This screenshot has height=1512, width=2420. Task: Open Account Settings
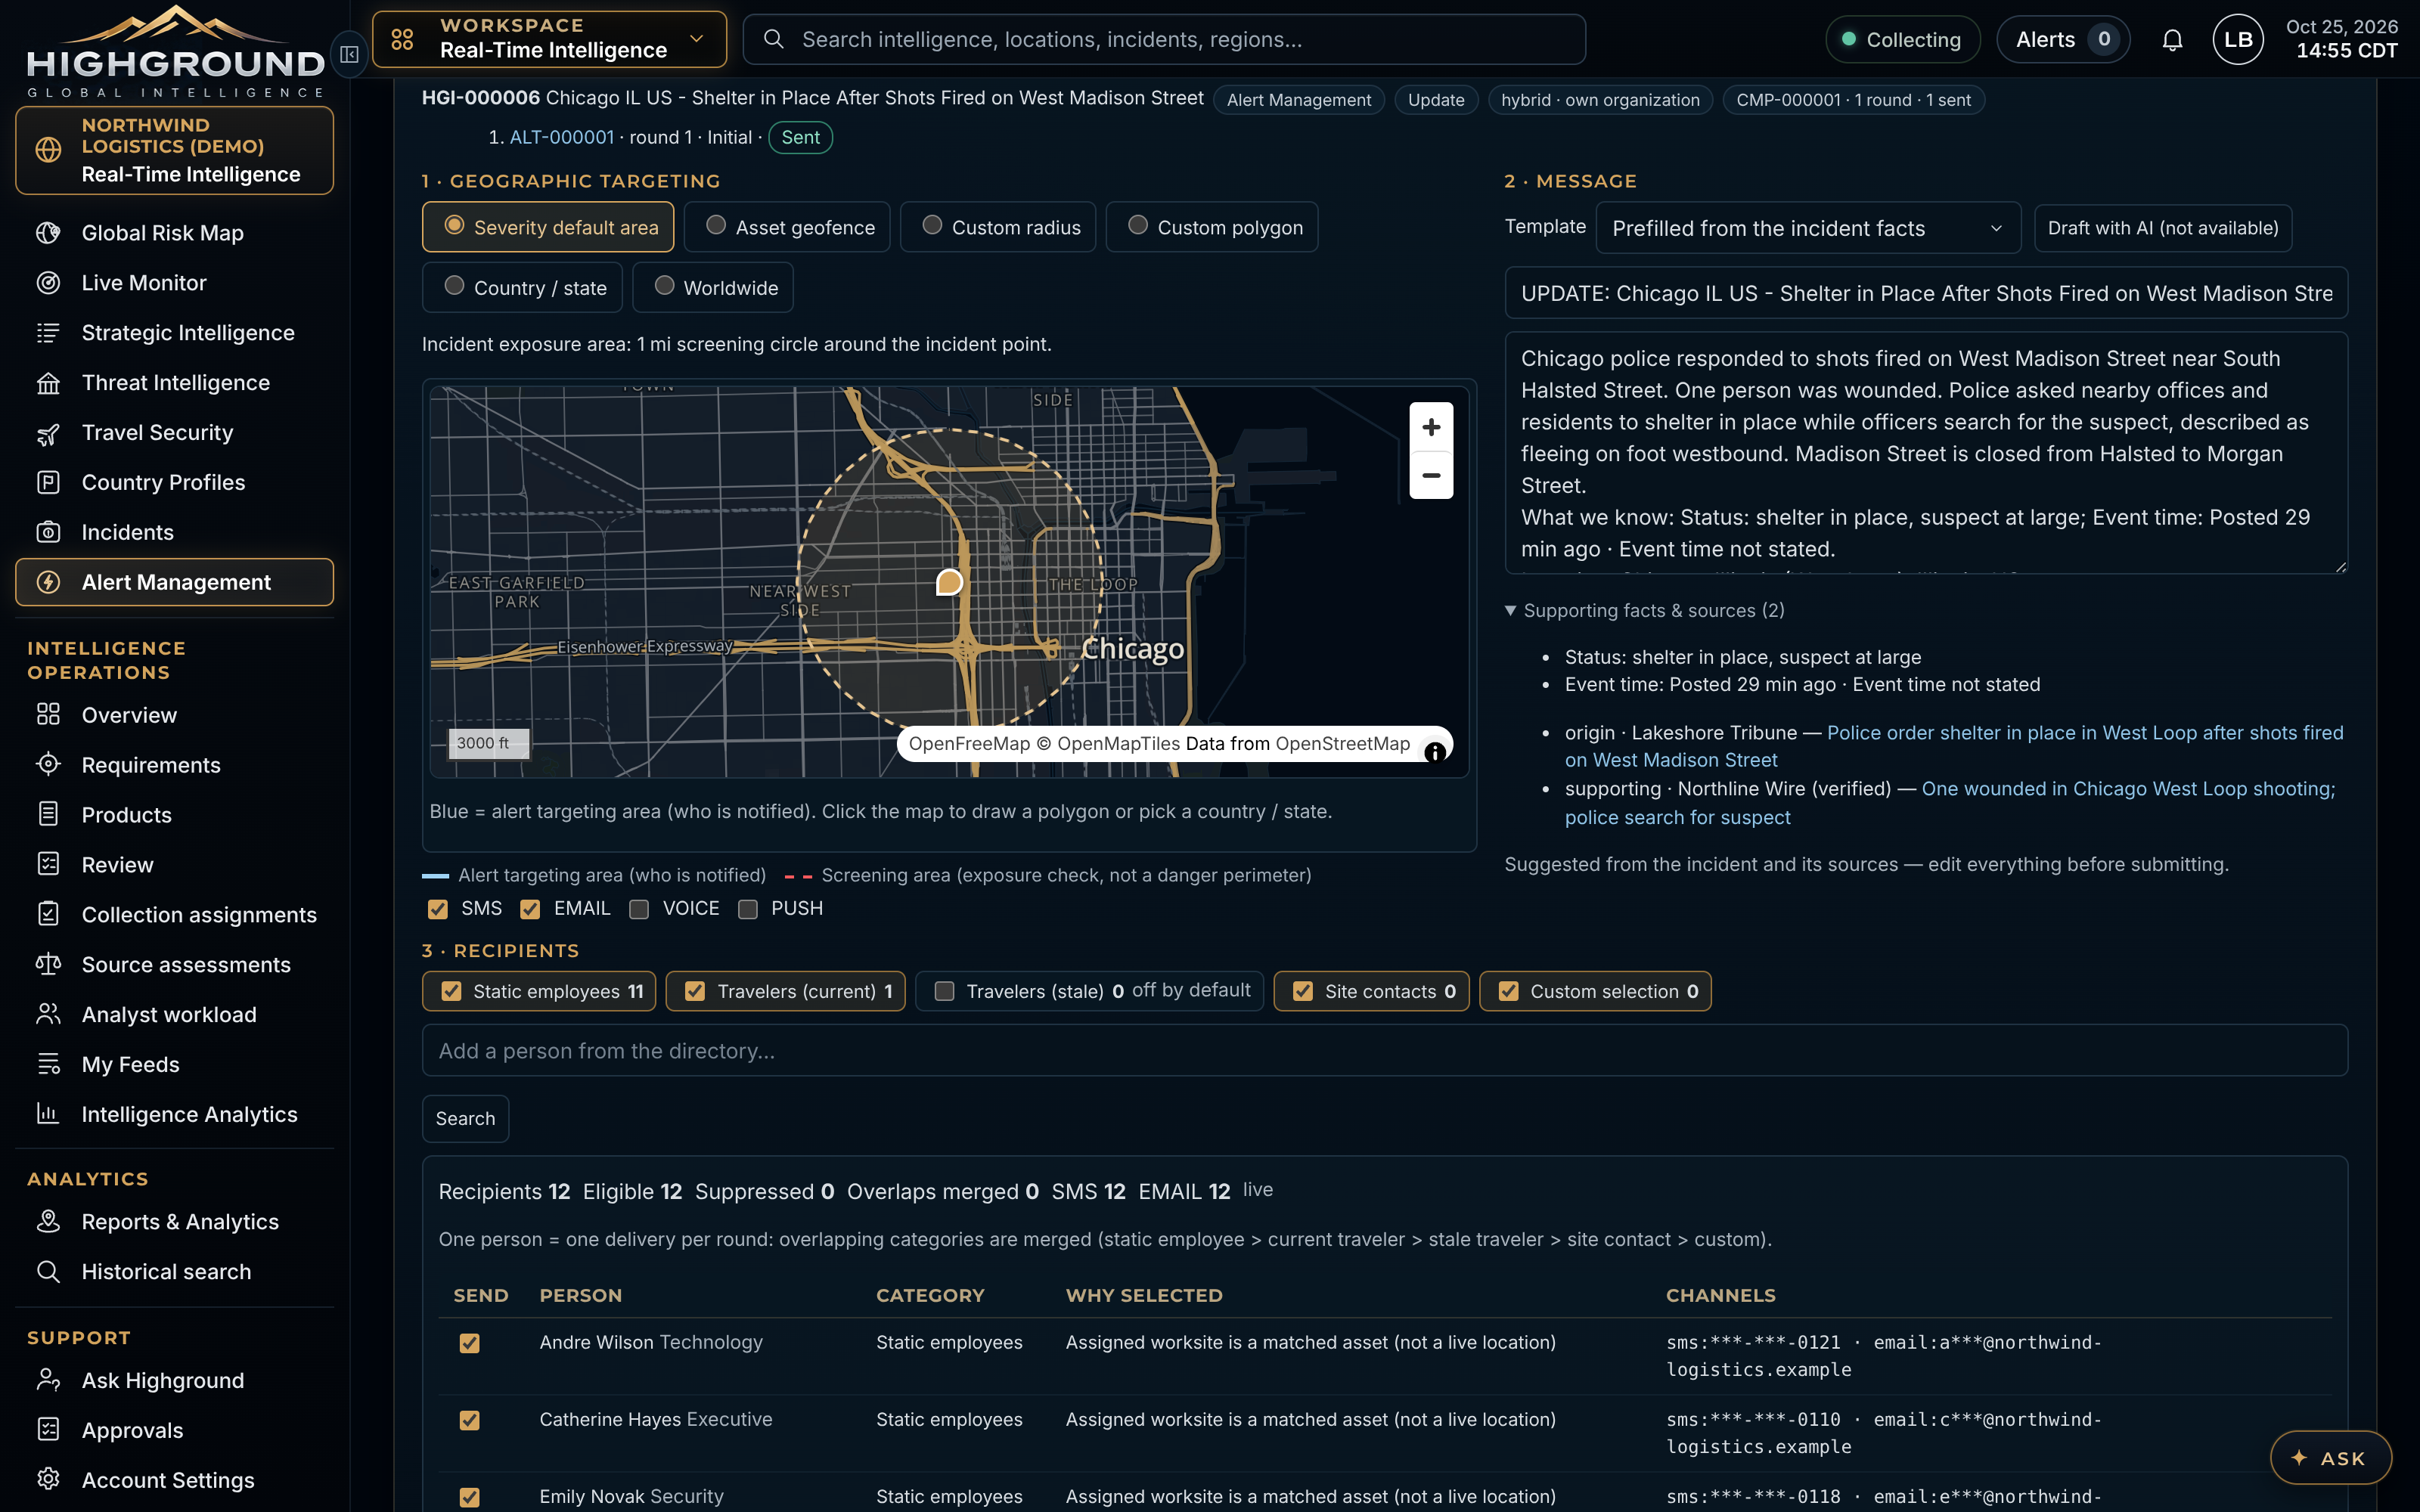click(x=175, y=1480)
